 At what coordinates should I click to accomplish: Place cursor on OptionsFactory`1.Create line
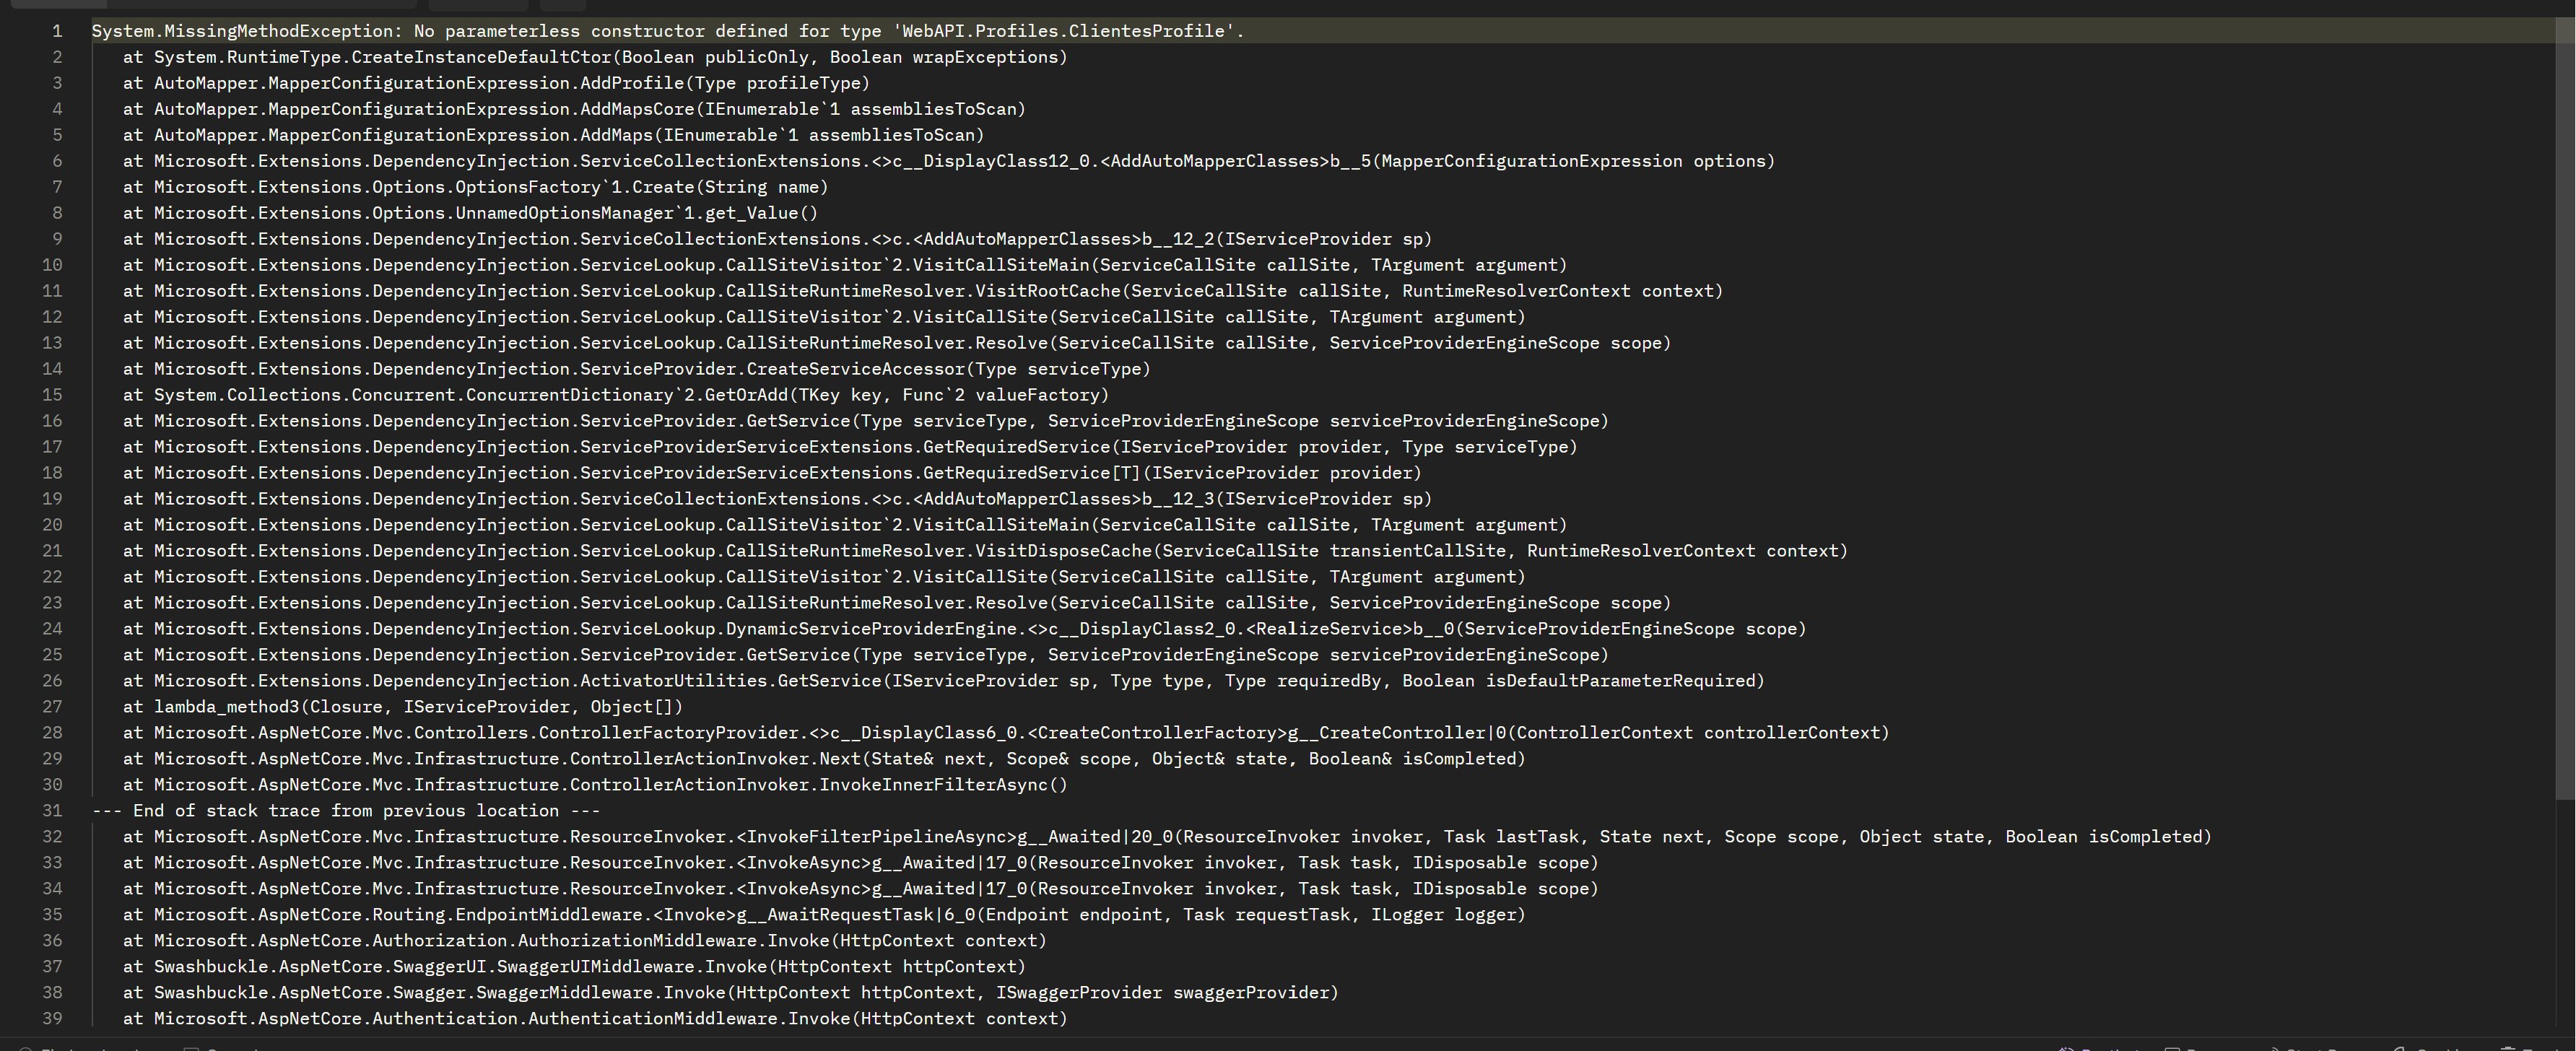click(475, 187)
